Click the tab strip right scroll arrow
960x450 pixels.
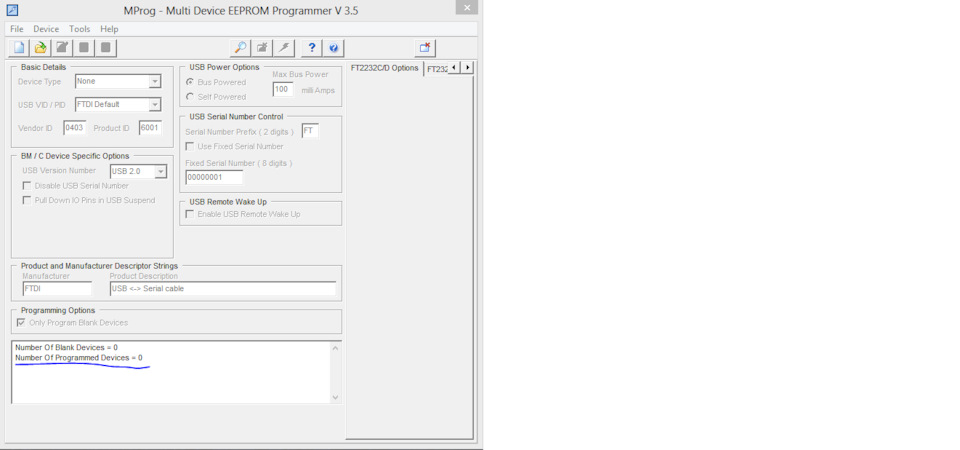click(x=467, y=67)
